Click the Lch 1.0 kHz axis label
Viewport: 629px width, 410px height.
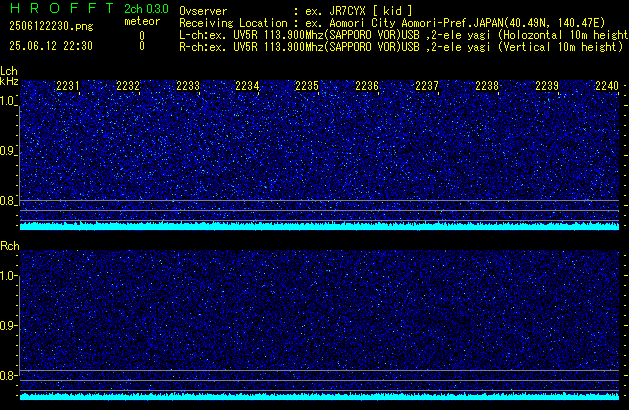8,101
